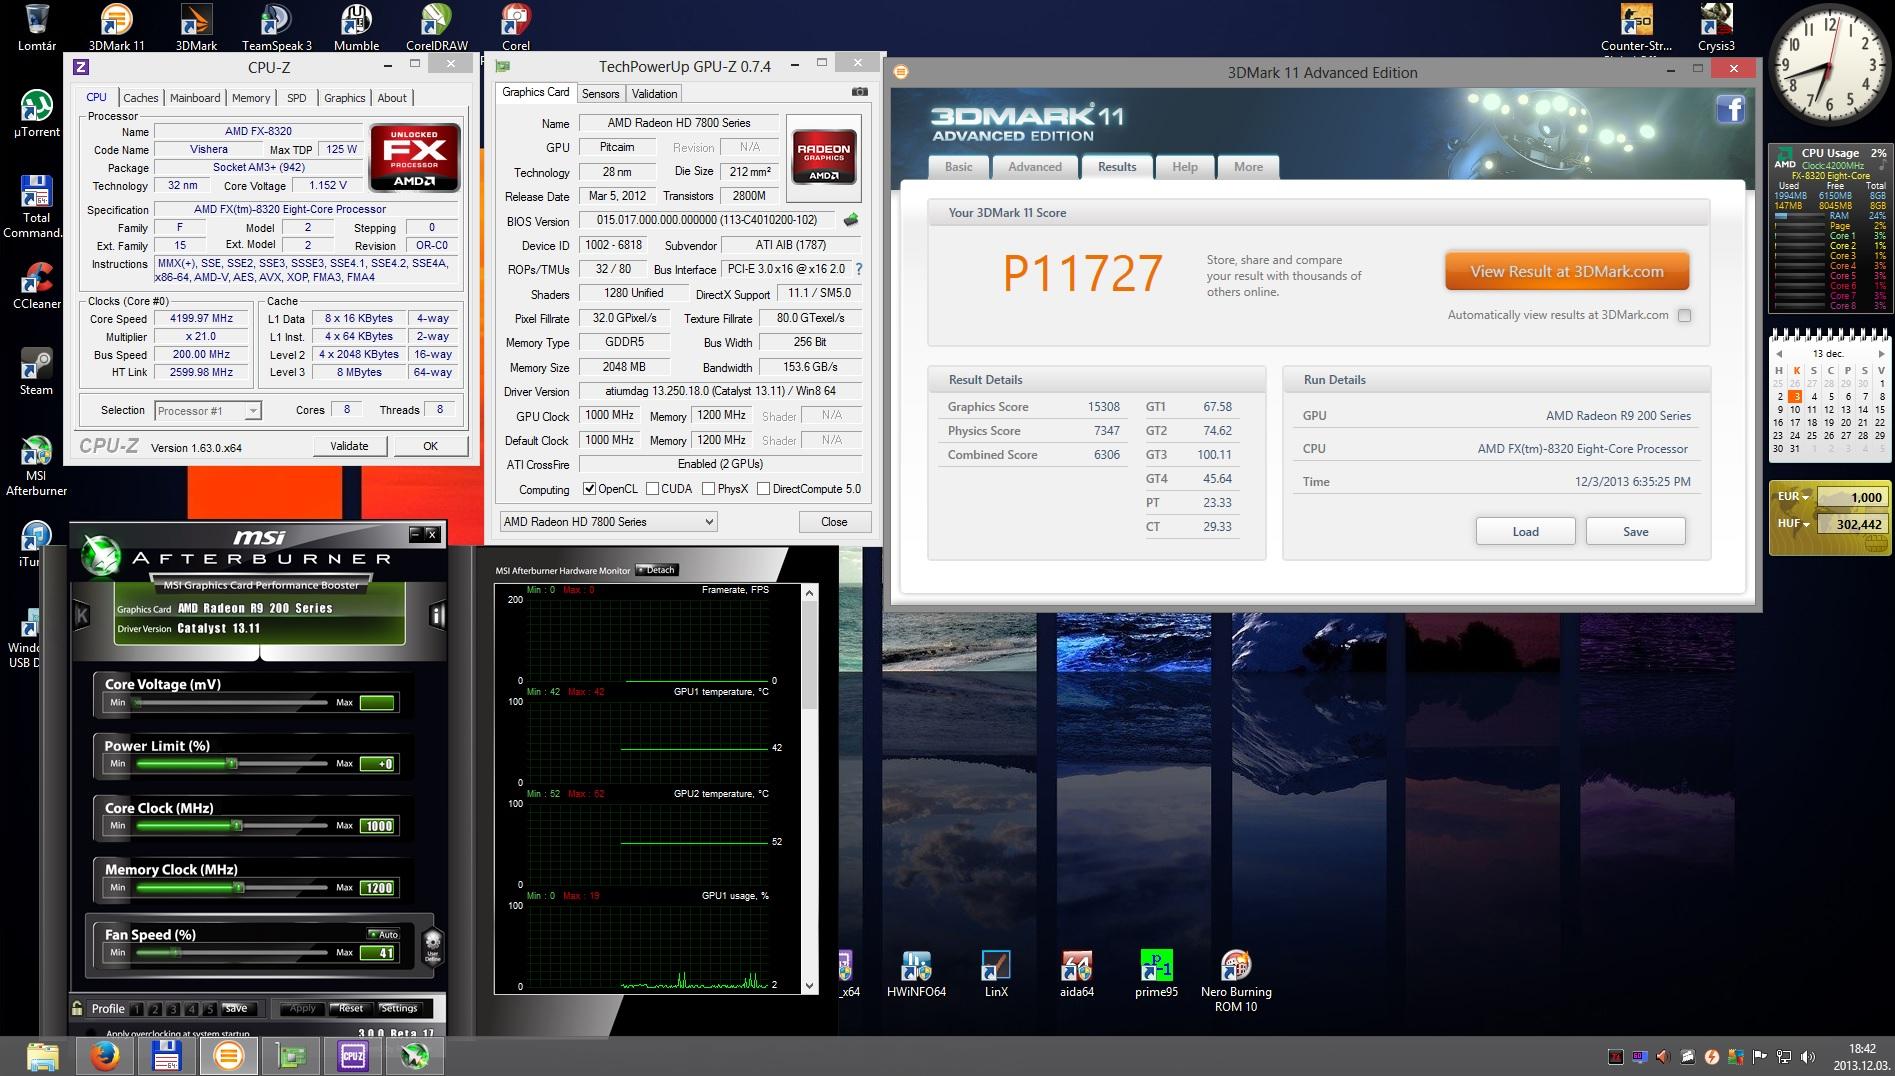Open the Validation tab in GPU-Z
Screen dimensions: 1895x1076
pyautogui.click(x=655, y=94)
